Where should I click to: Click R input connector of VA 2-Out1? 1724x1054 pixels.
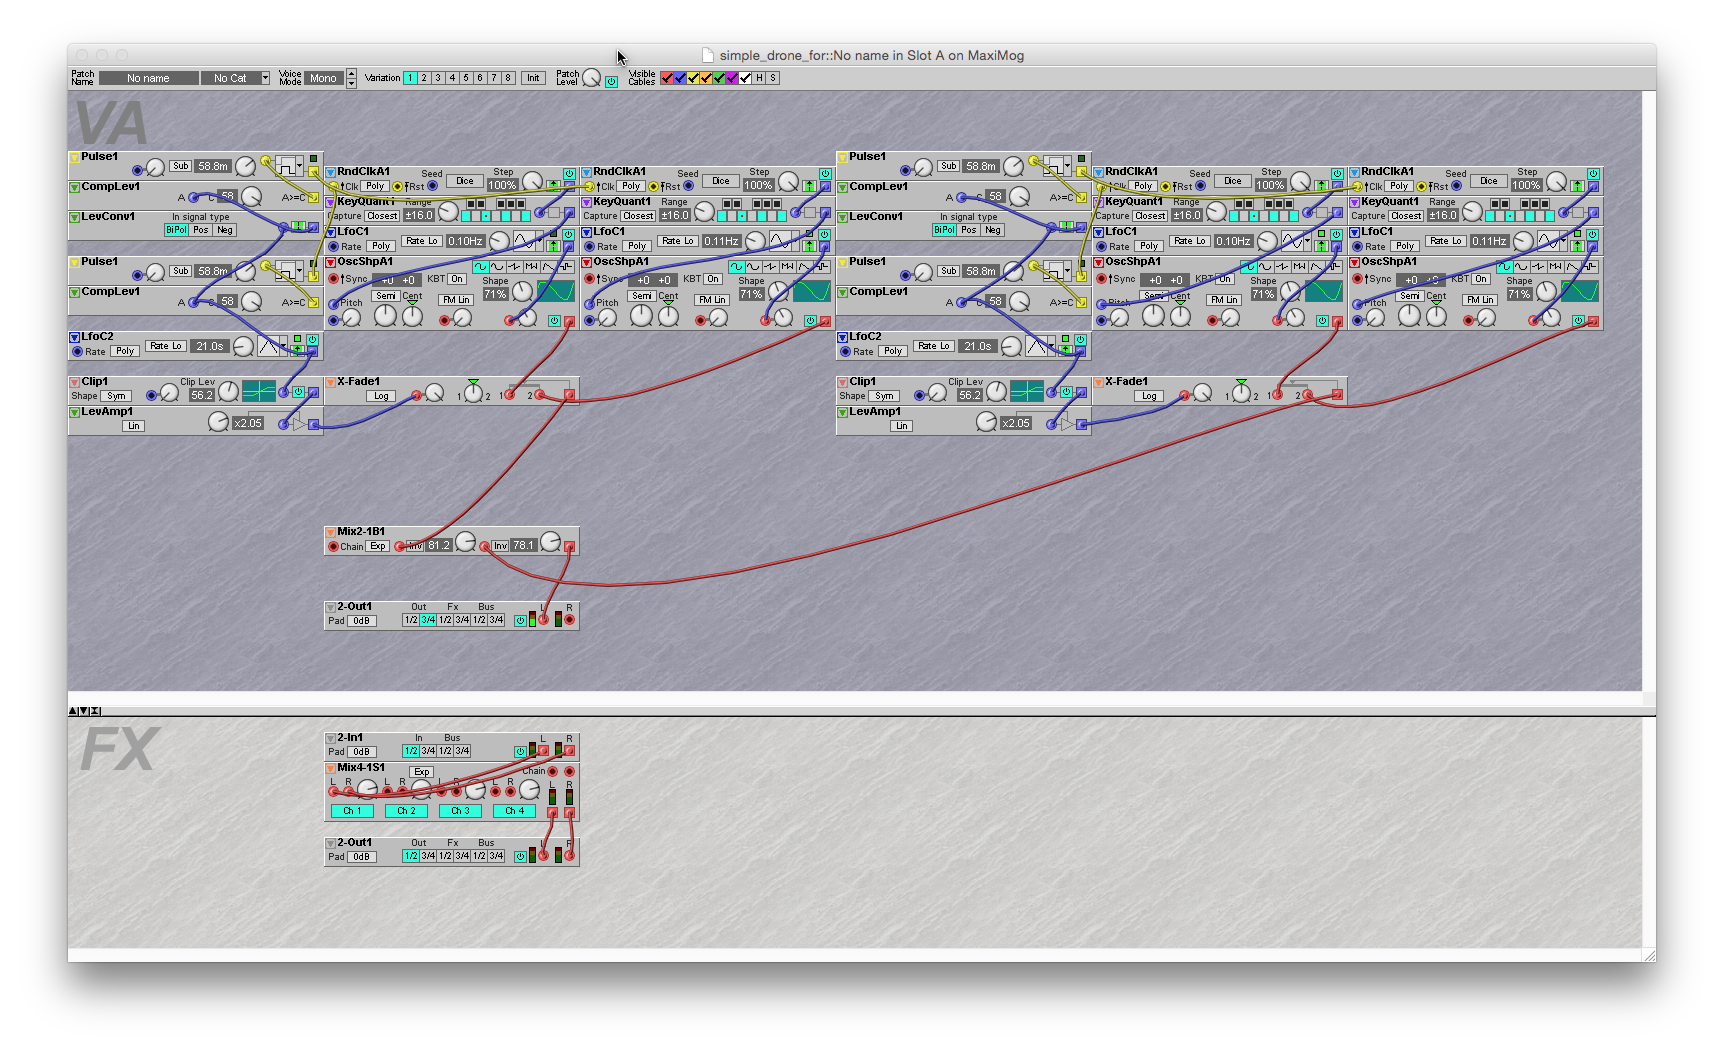pos(569,619)
